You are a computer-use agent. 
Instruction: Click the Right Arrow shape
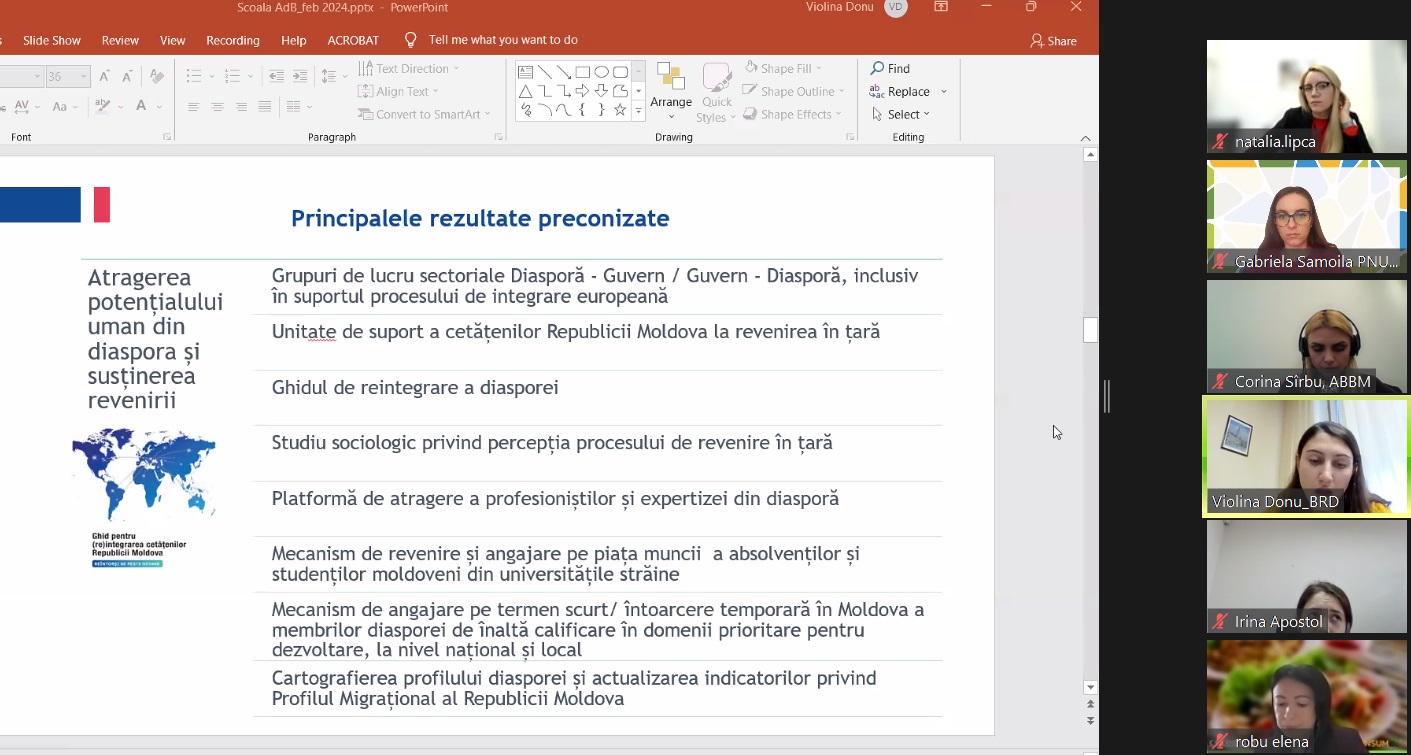point(582,91)
